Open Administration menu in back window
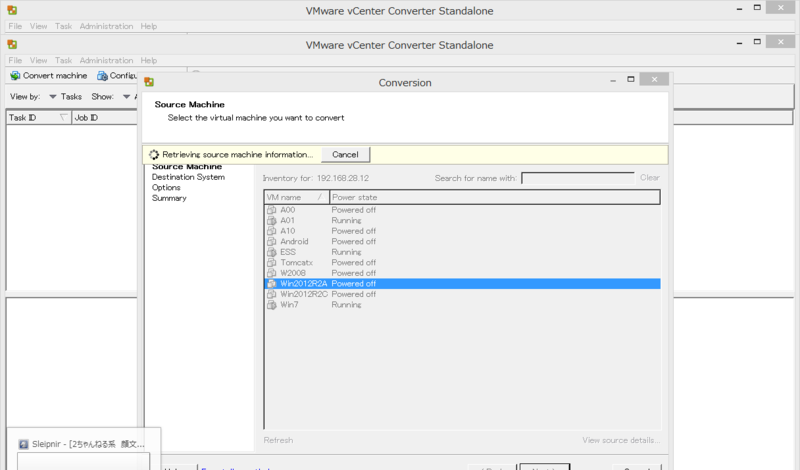 coord(106,26)
